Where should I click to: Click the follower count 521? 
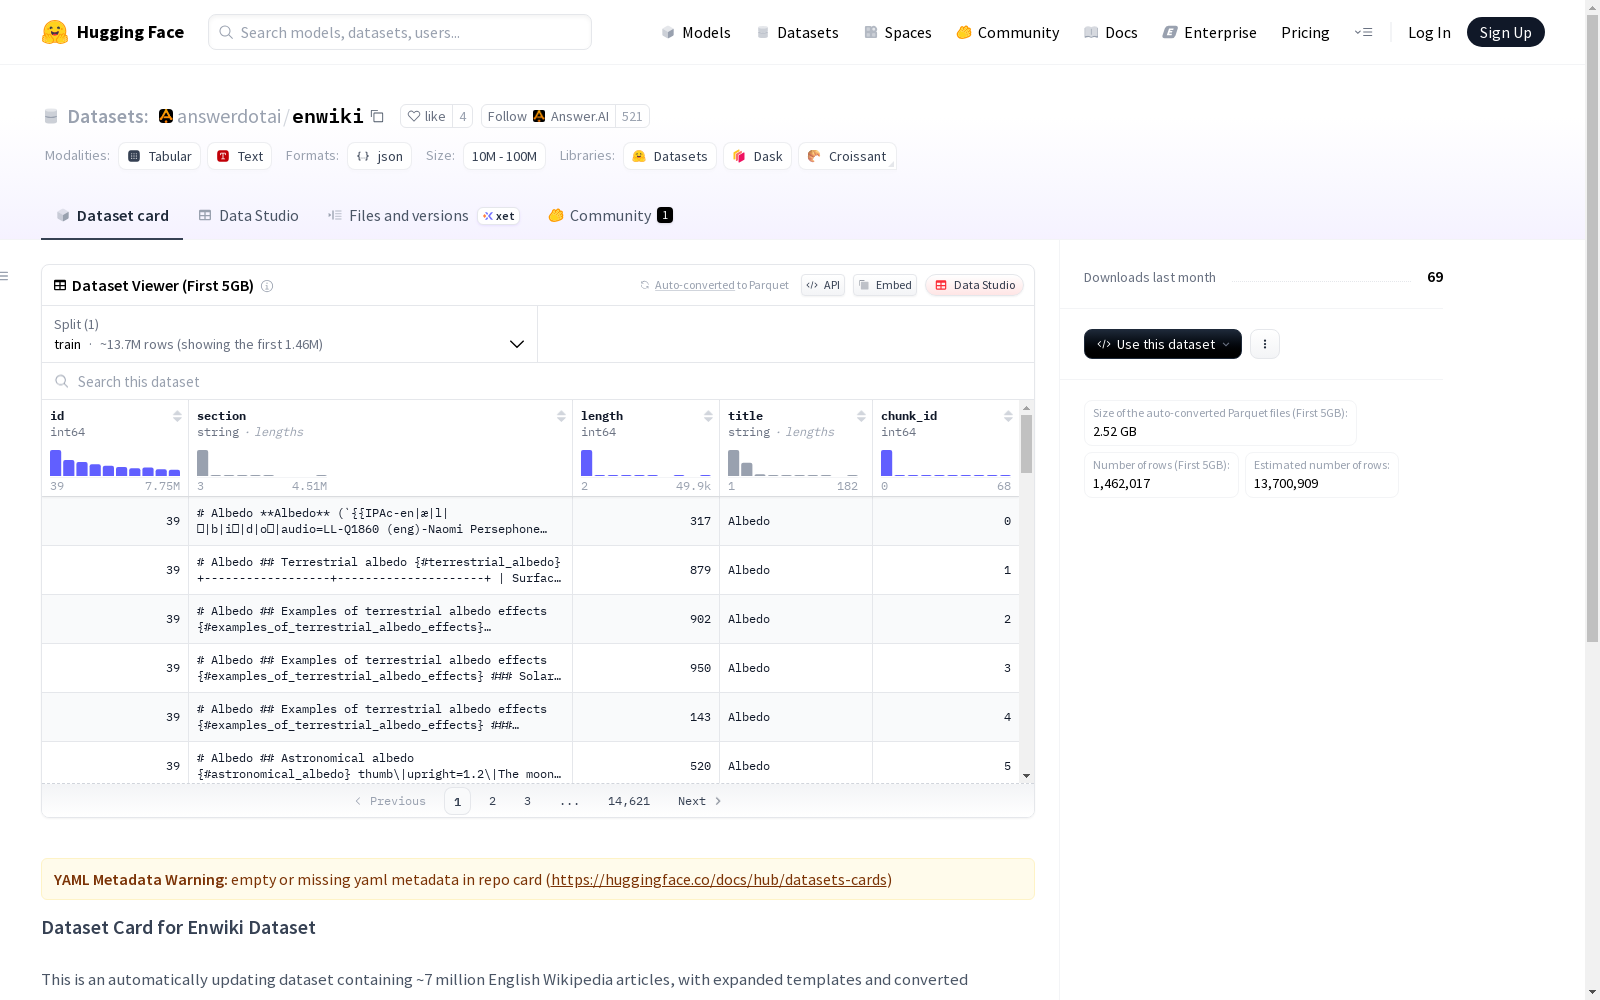632,116
